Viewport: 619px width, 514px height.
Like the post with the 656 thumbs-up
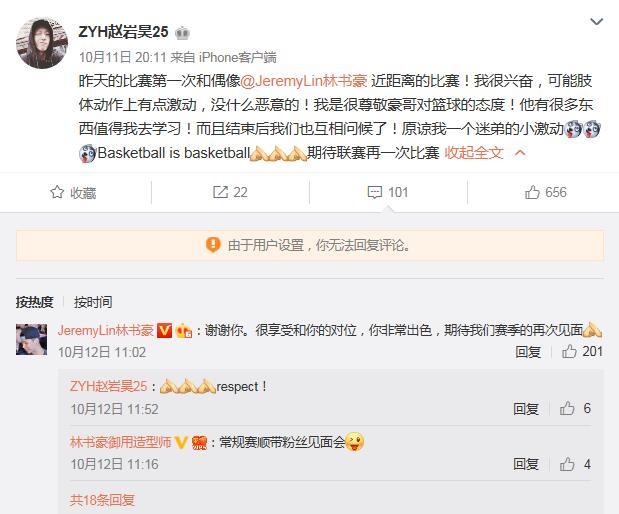(x=532, y=192)
